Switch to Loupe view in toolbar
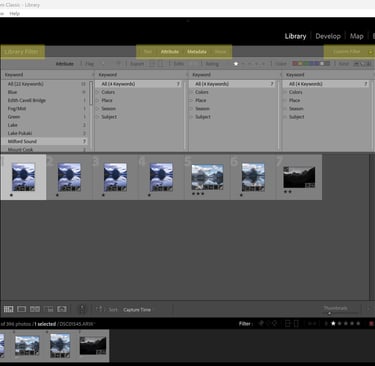Screen dimensions: 375x366 click(x=22, y=309)
